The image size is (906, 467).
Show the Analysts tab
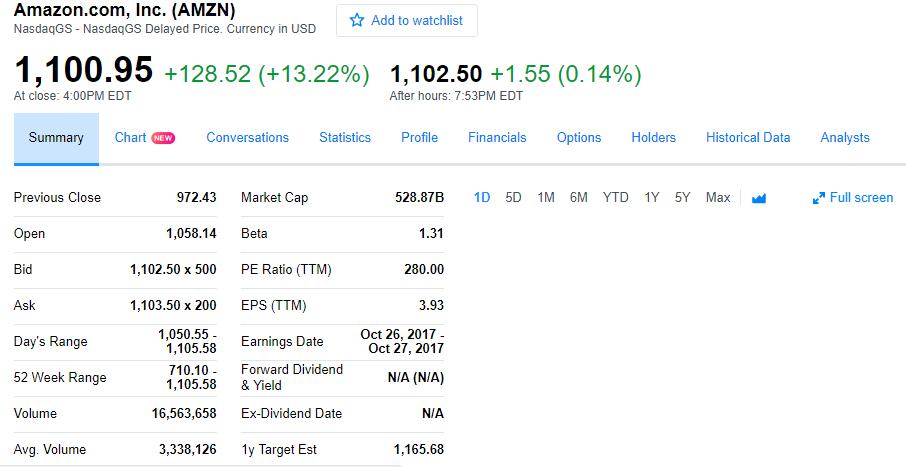point(845,138)
